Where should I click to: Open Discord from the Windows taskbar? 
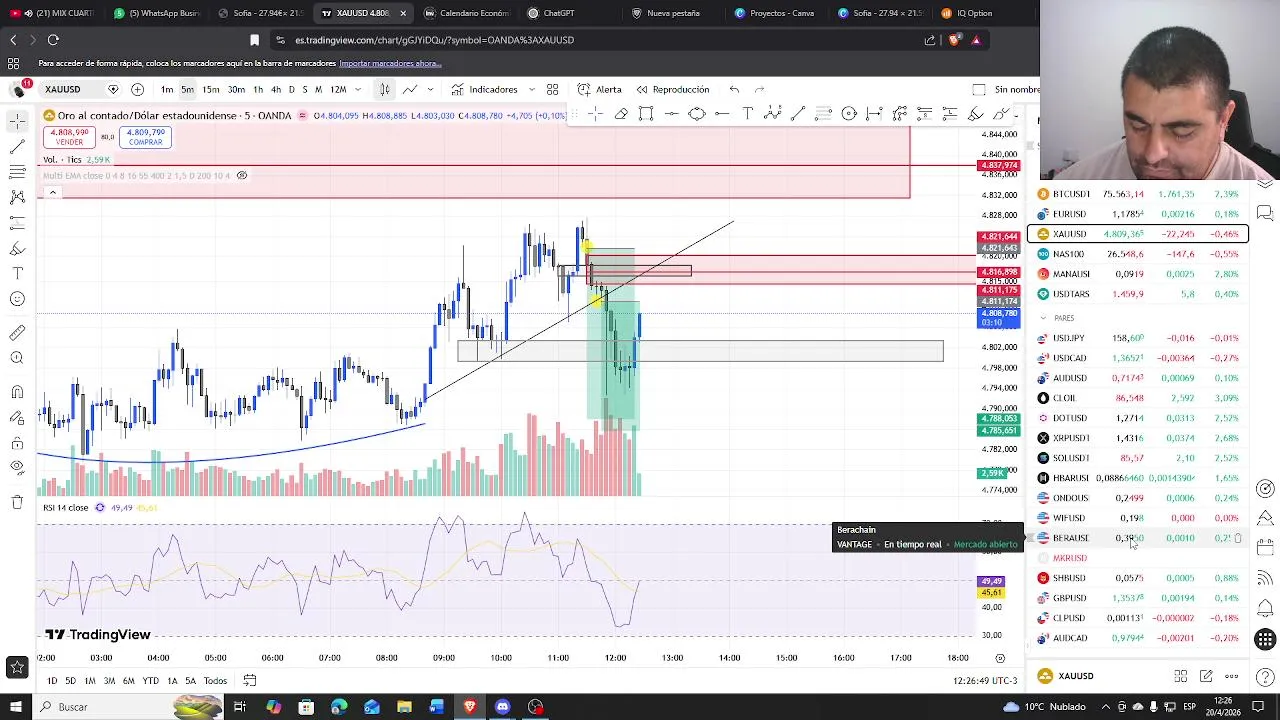(503, 707)
